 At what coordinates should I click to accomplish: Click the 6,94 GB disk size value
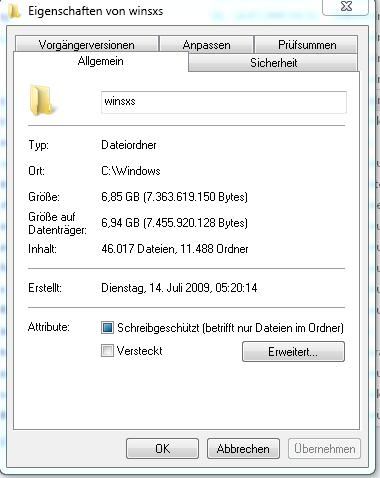coord(174,223)
